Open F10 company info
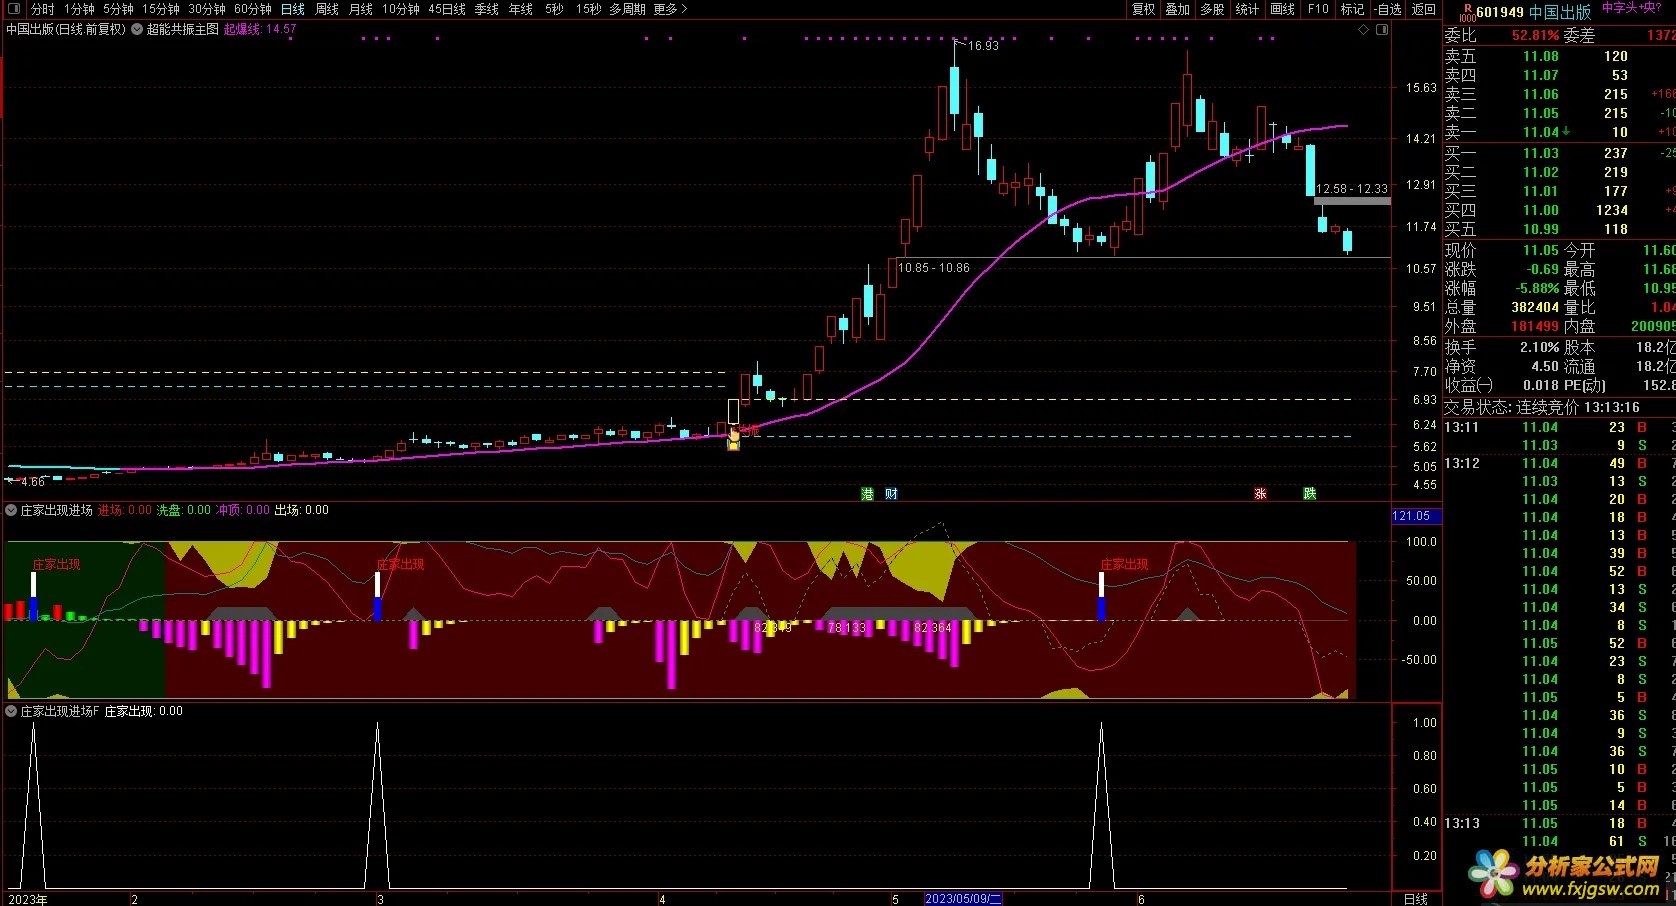Viewport: 1676px width, 906px height. tap(1318, 9)
